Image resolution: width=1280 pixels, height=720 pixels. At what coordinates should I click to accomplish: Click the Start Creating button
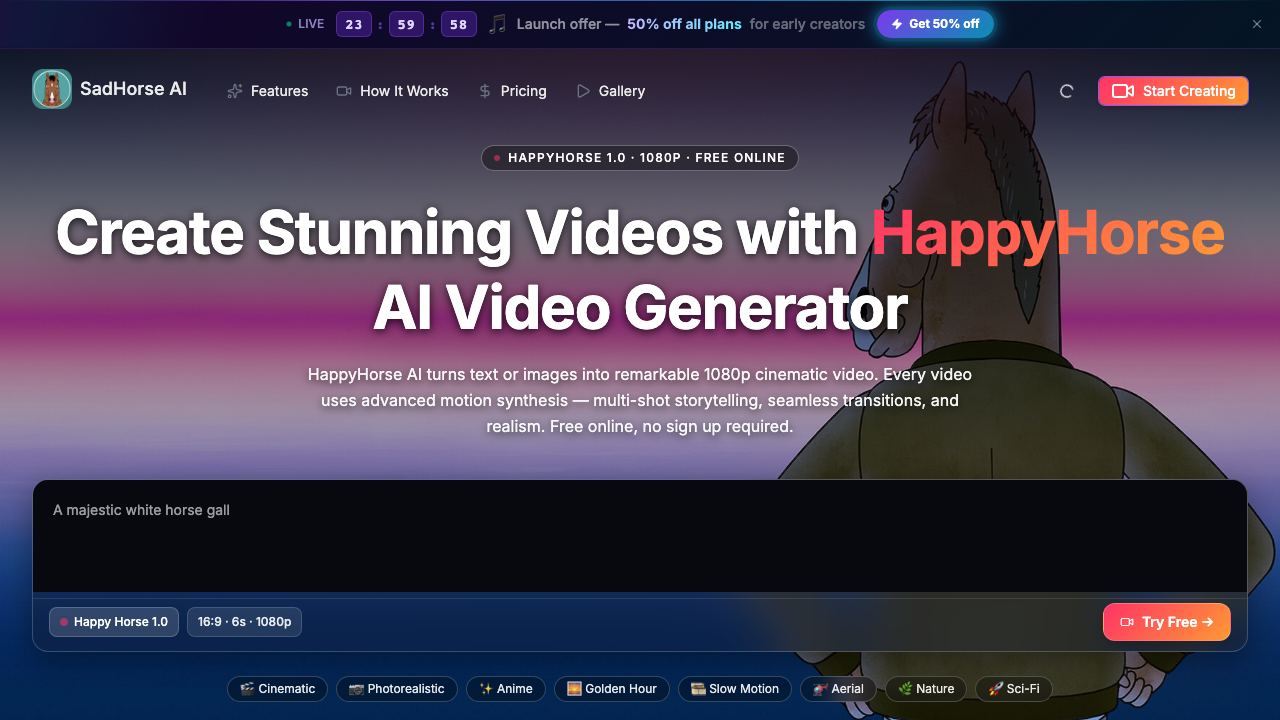coord(1173,91)
